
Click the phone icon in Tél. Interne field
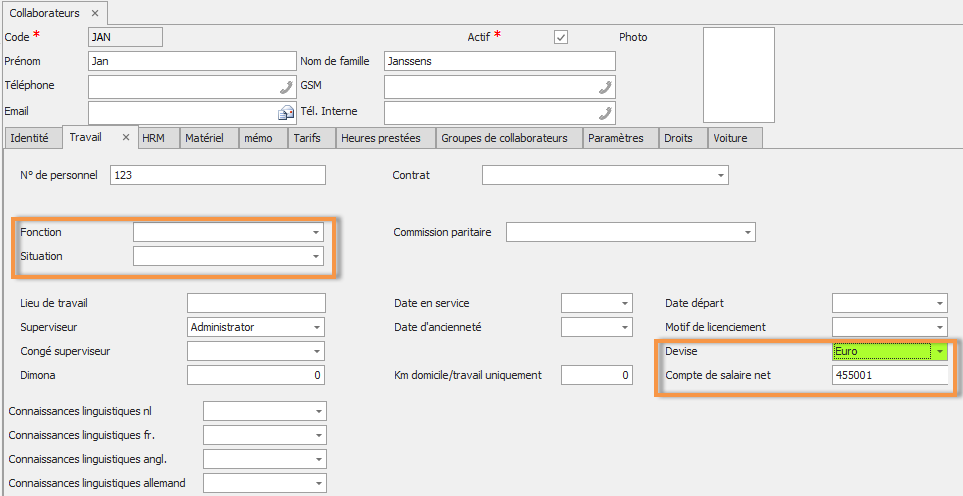tap(605, 113)
